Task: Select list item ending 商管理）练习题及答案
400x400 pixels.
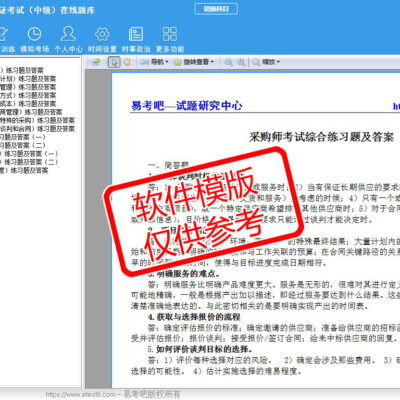Action: (x=31, y=112)
